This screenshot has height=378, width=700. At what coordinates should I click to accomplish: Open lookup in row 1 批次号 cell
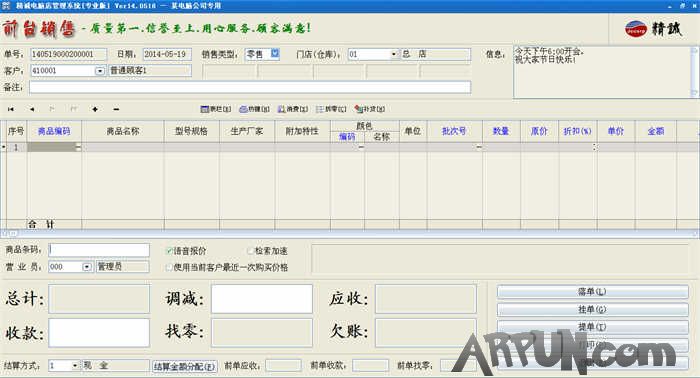pos(479,147)
